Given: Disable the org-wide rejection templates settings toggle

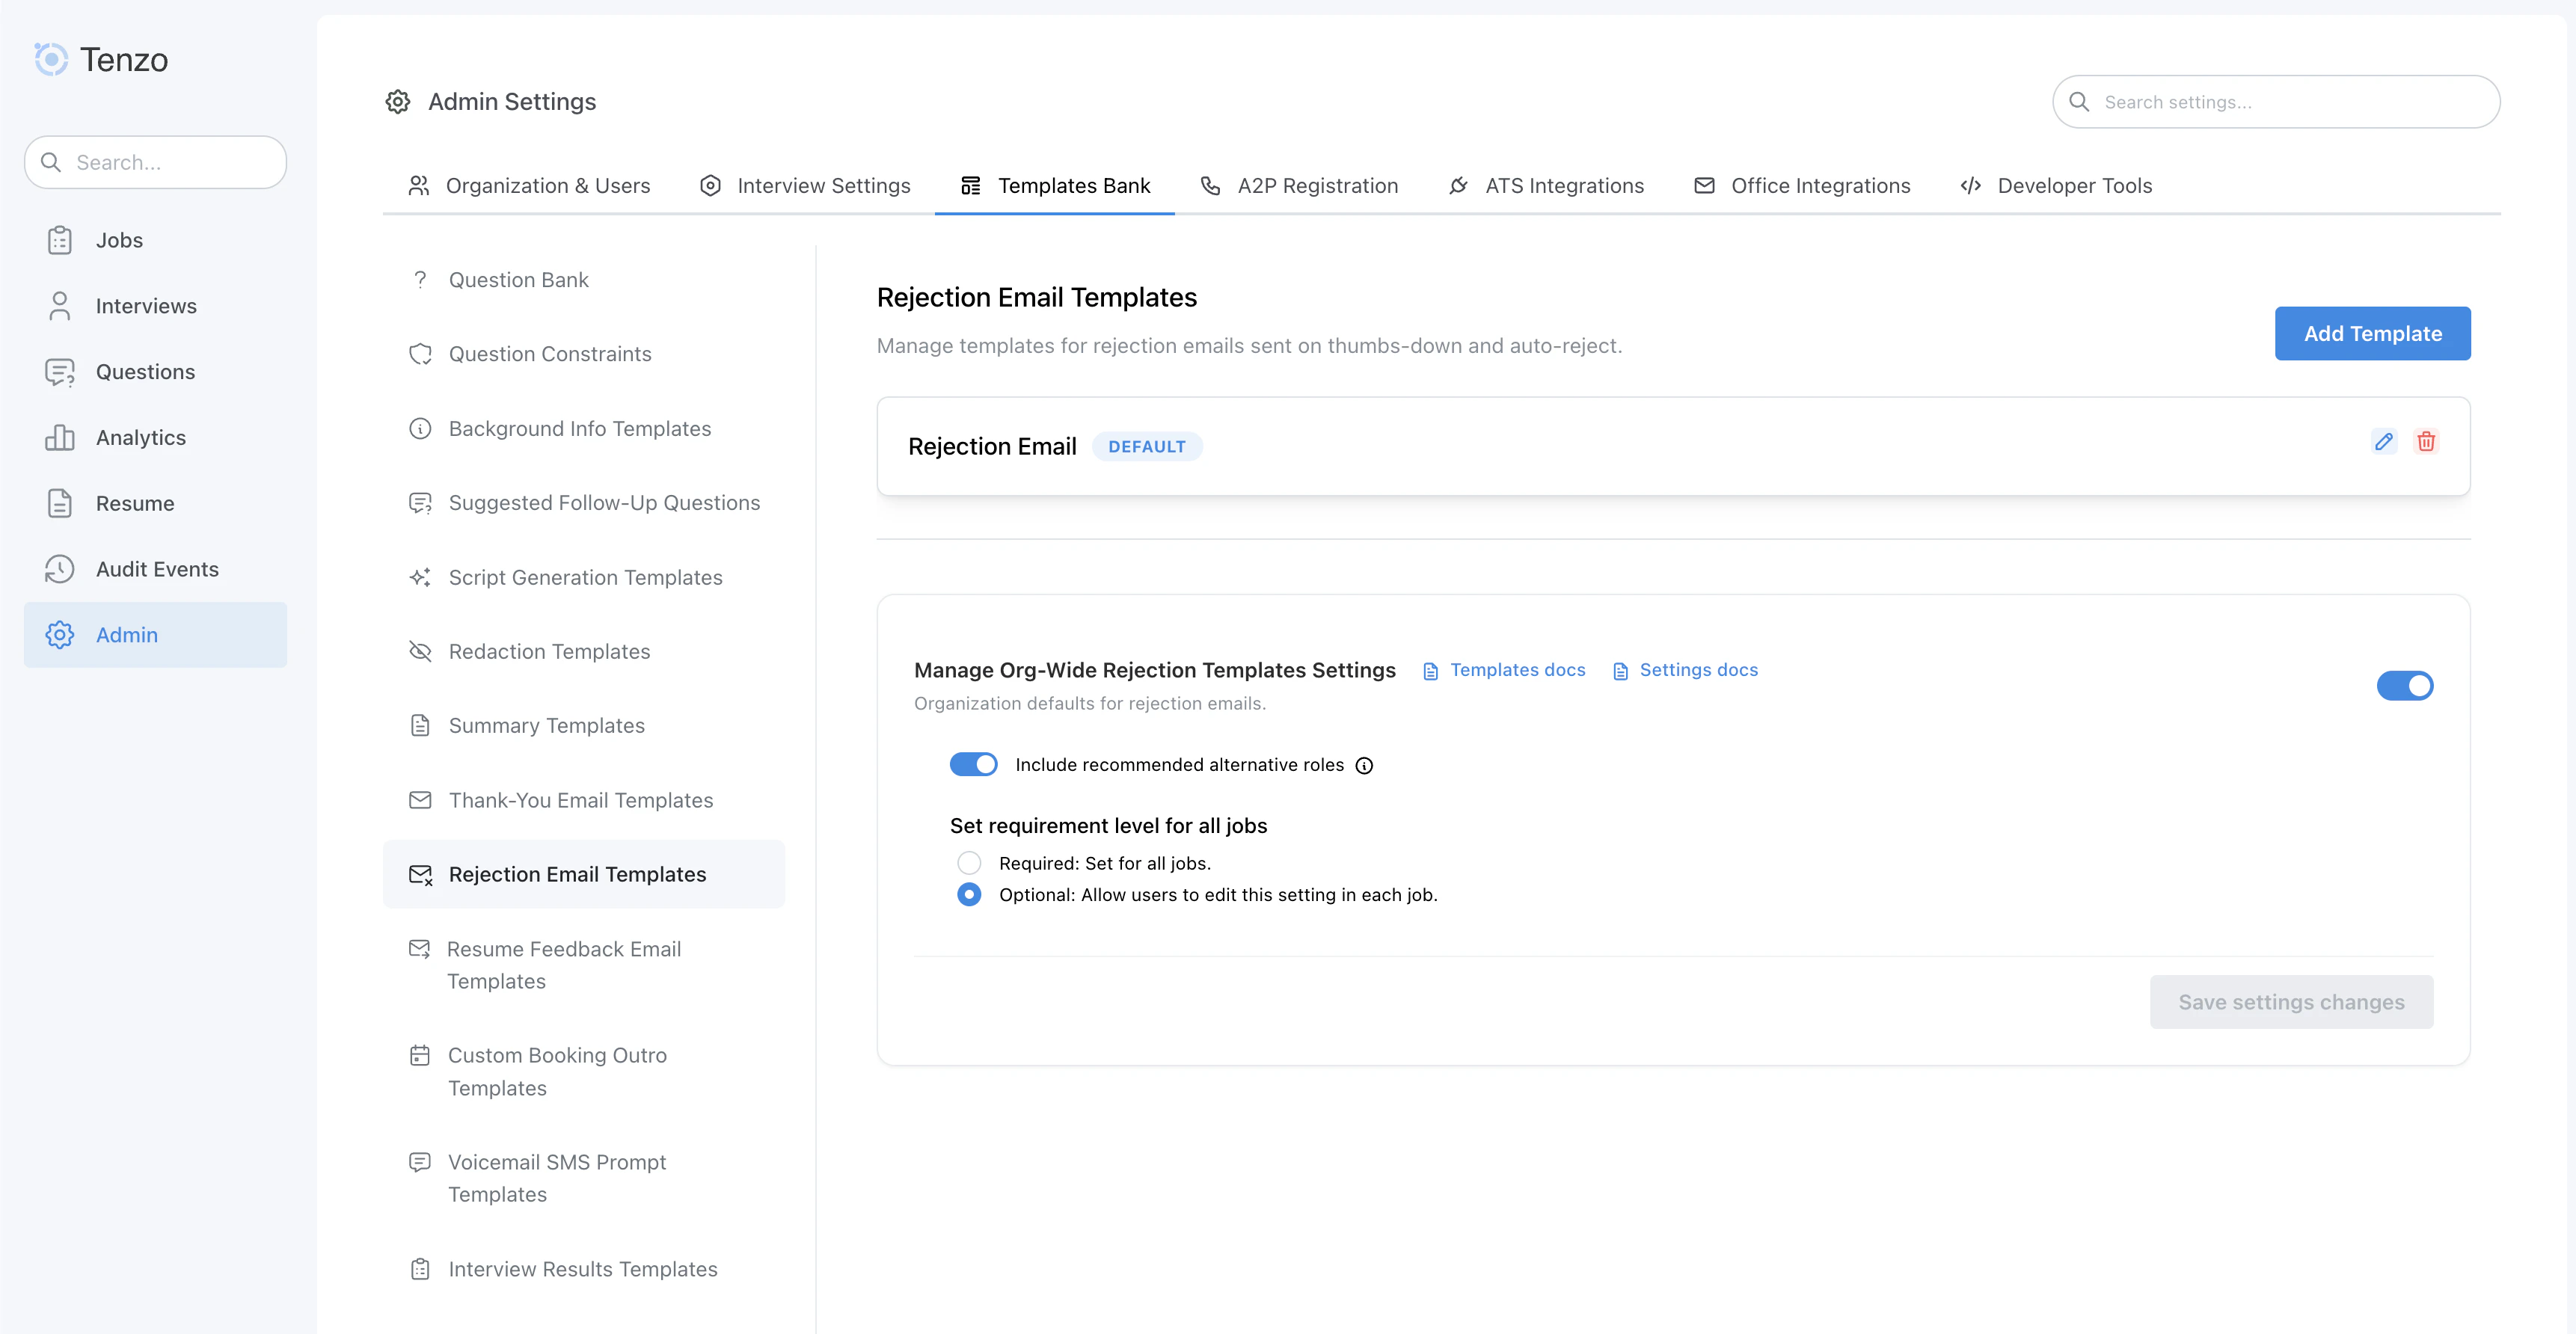Looking at the screenshot, I should (2404, 686).
